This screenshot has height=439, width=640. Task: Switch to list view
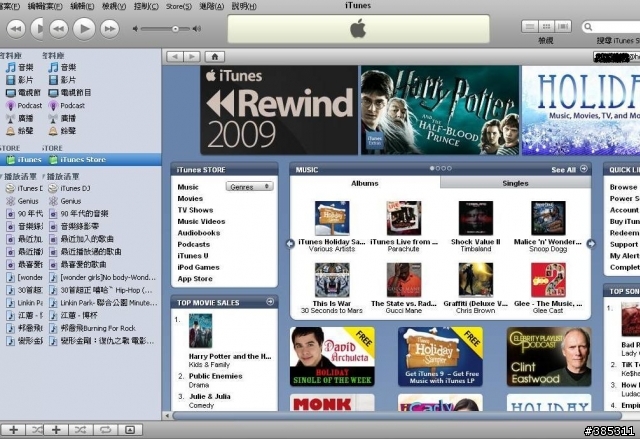click(x=530, y=27)
